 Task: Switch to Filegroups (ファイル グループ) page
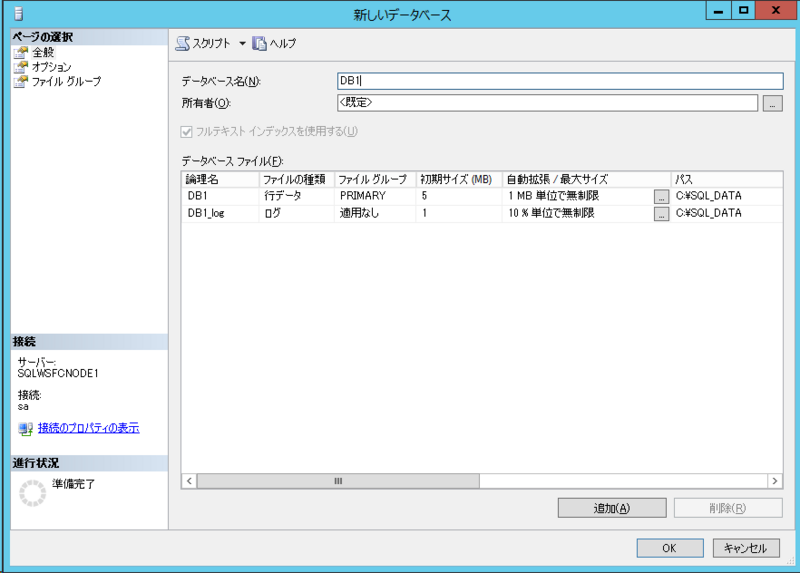tap(66, 81)
